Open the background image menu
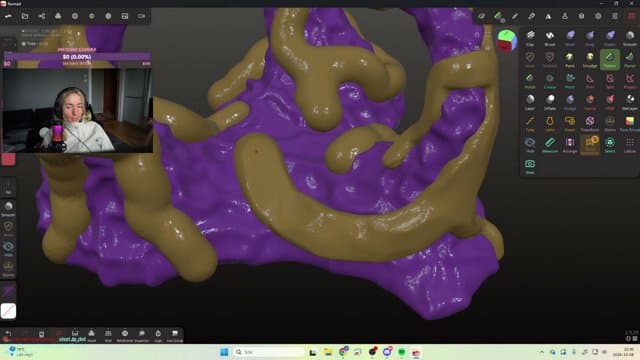Viewport: 640px width, 360px height. (x=125, y=16)
